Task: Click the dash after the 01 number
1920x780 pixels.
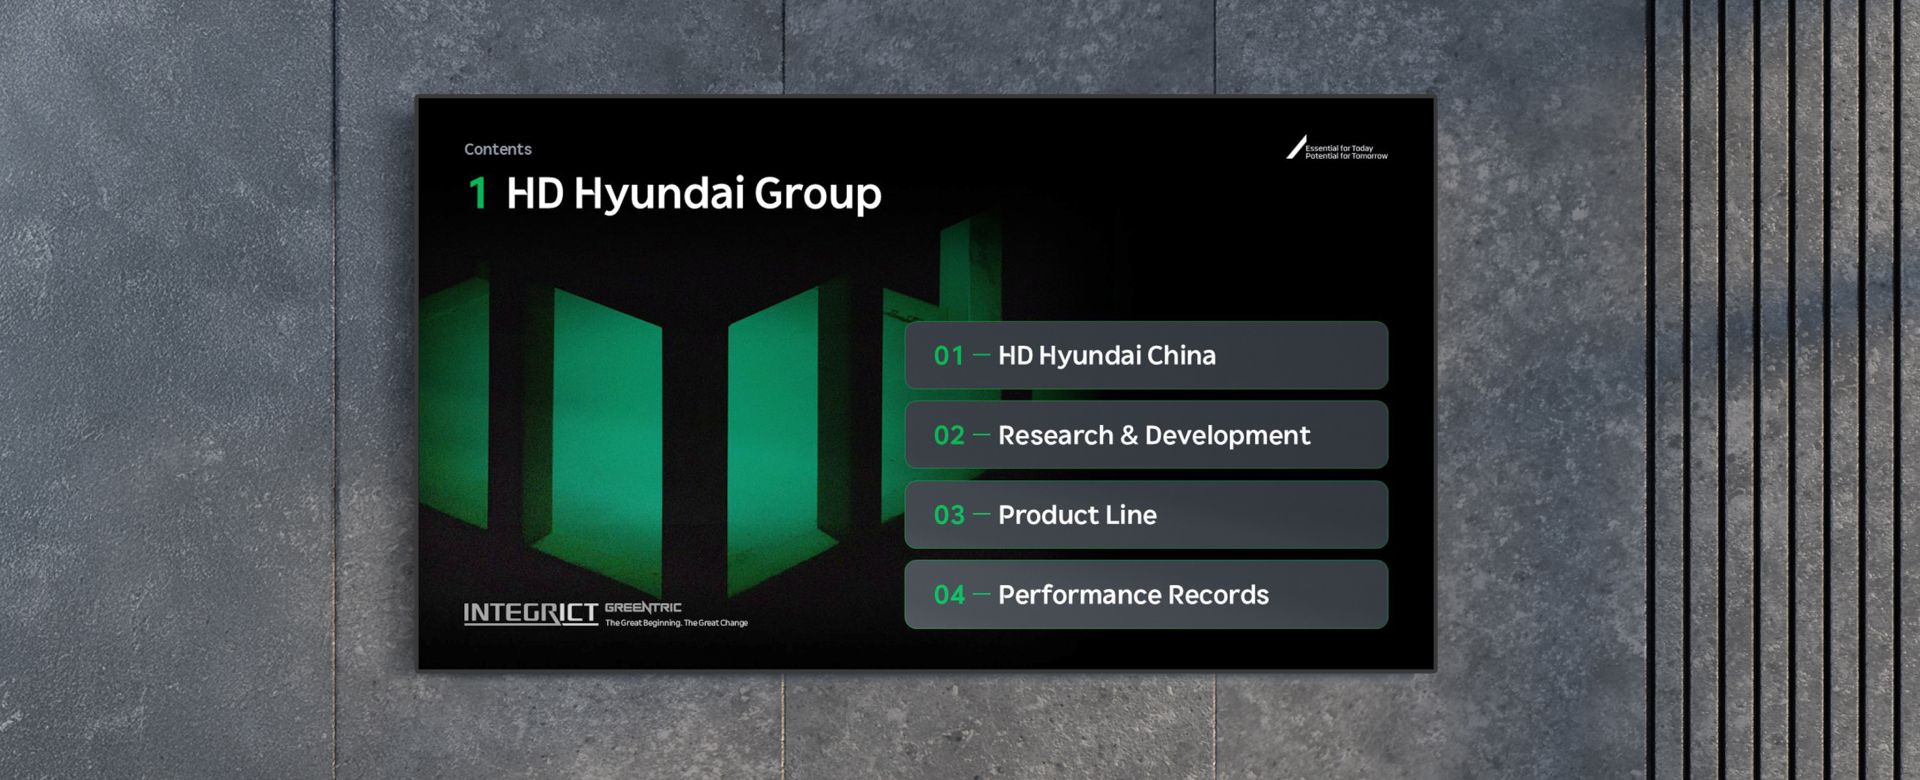Action: pos(981,355)
